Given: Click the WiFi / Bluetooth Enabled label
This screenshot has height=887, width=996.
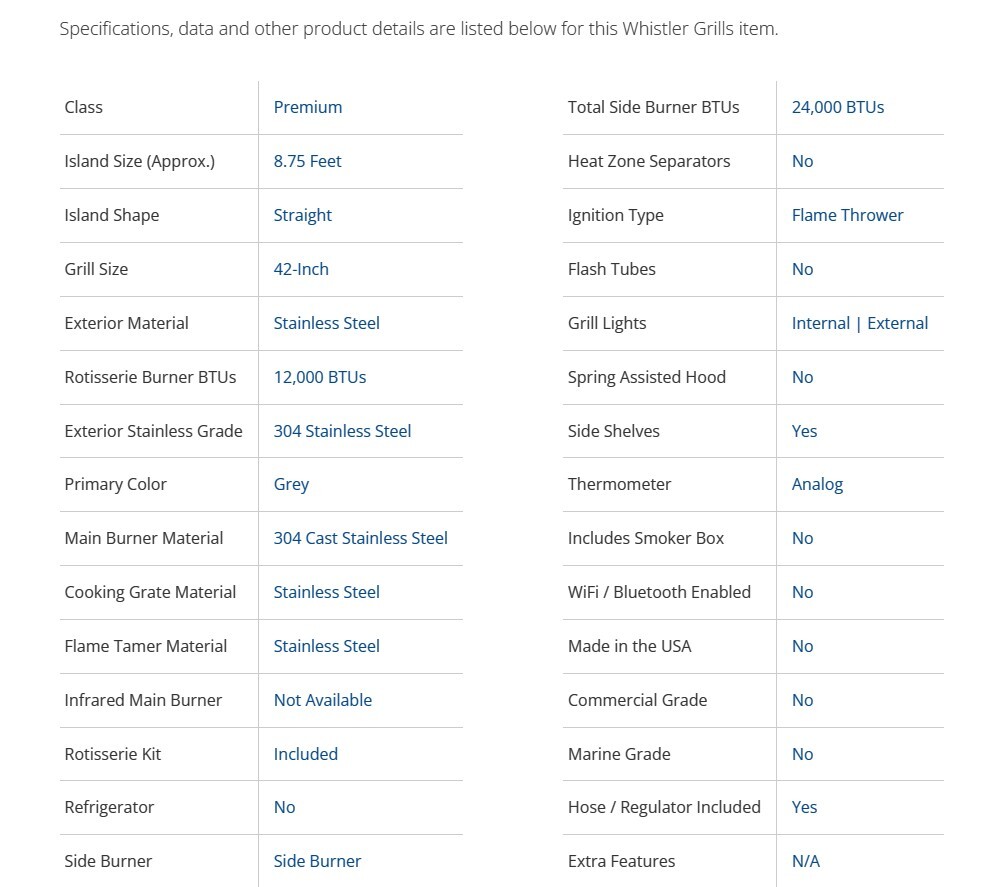Looking at the screenshot, I should coord(658,592).
